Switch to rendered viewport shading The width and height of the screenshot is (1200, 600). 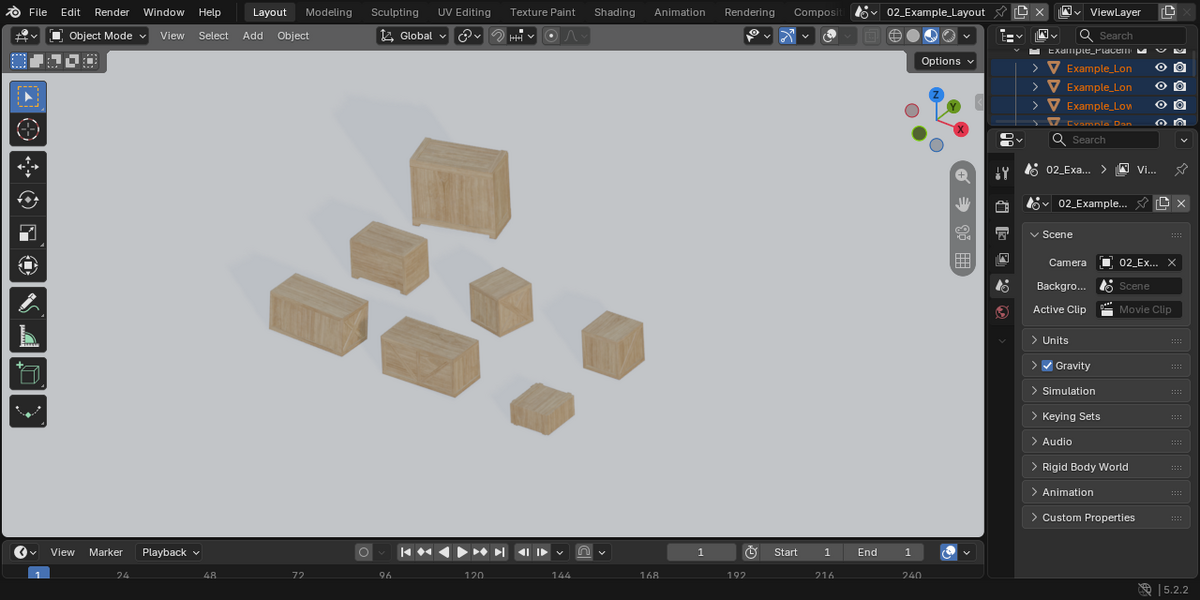[949, 36]
